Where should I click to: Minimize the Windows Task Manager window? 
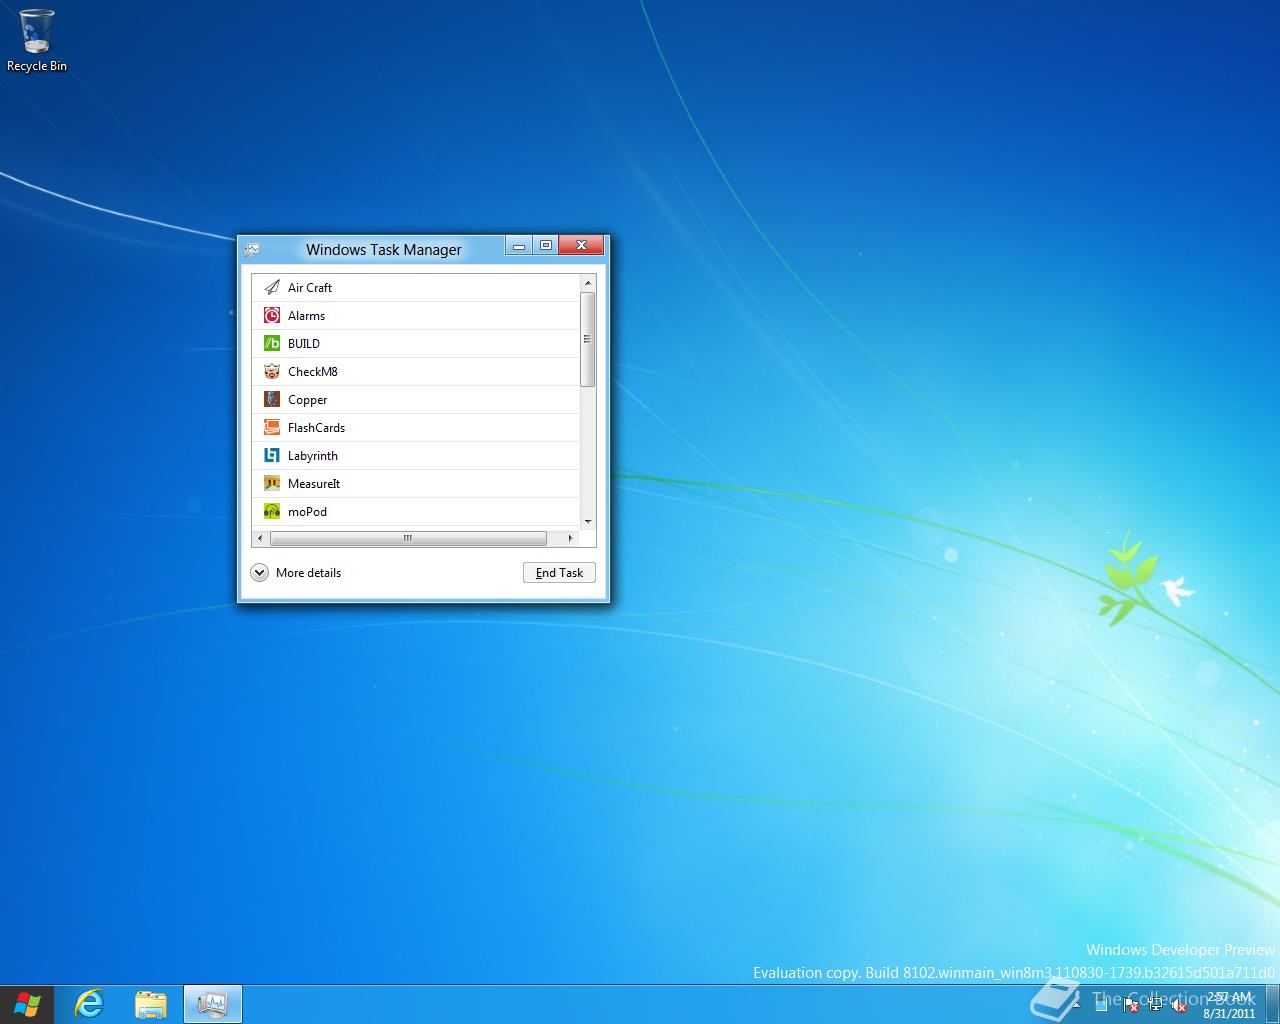518,245
